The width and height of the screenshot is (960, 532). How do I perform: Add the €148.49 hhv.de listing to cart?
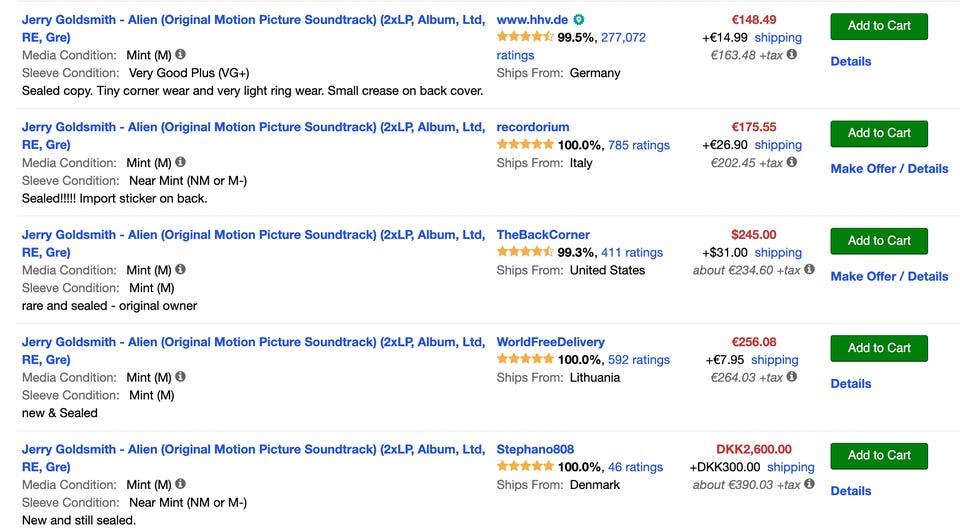[x=878, y=26]
